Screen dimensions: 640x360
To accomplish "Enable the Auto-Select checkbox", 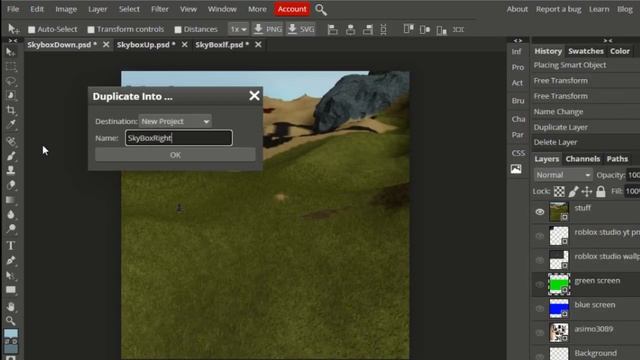I will (31, 29).
